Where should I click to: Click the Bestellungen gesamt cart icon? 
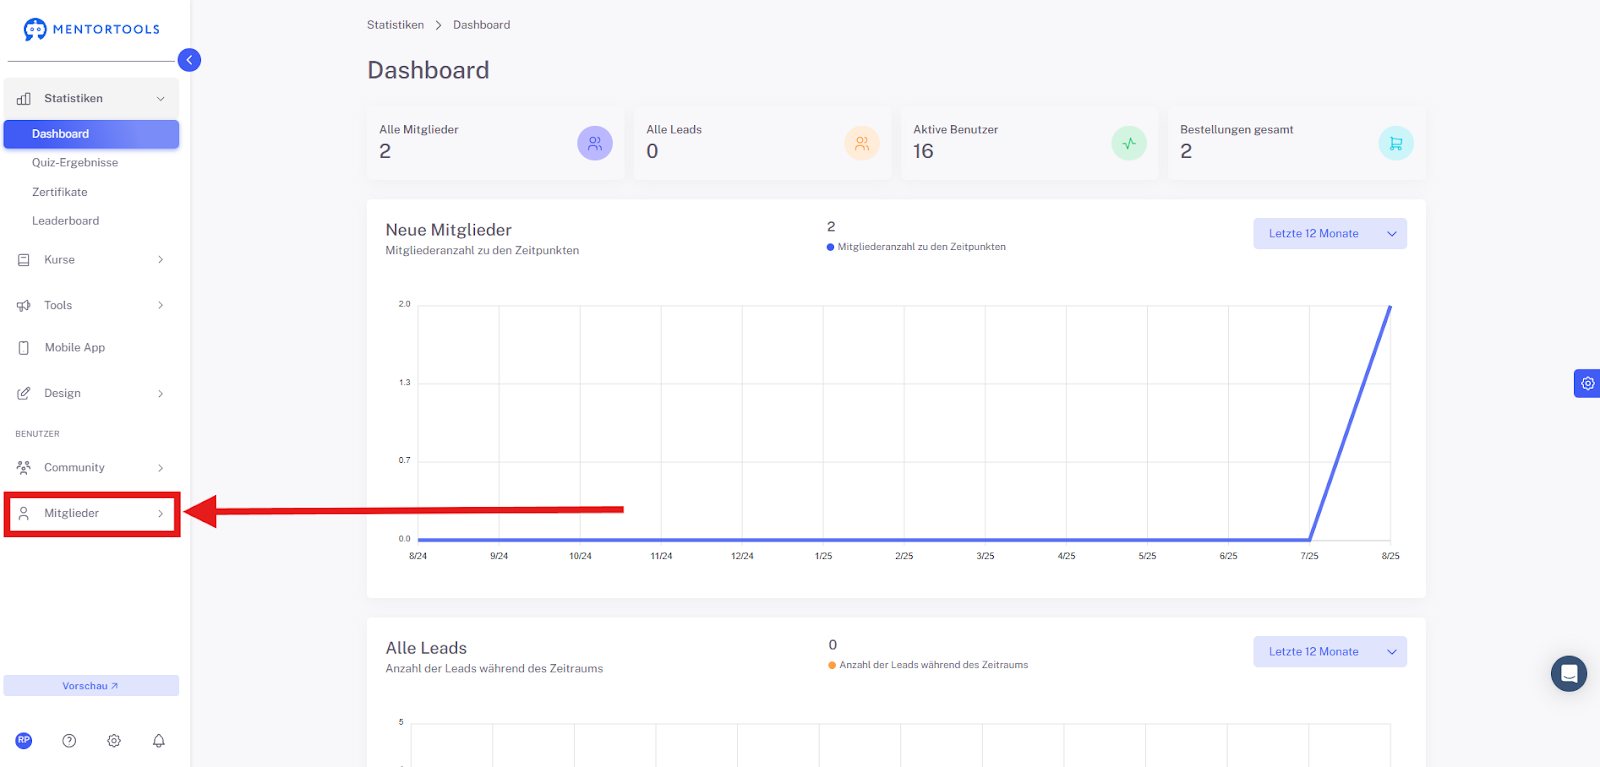[x=1396, y=143]
